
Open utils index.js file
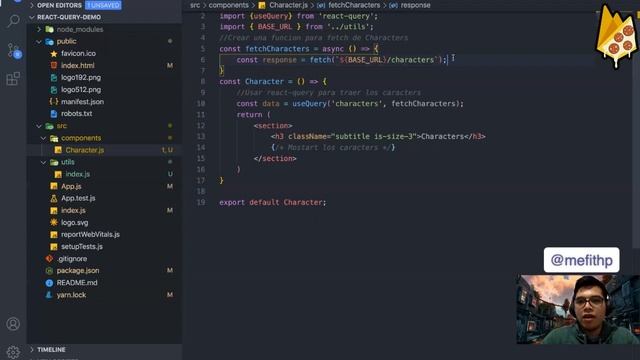coord(78,174)
